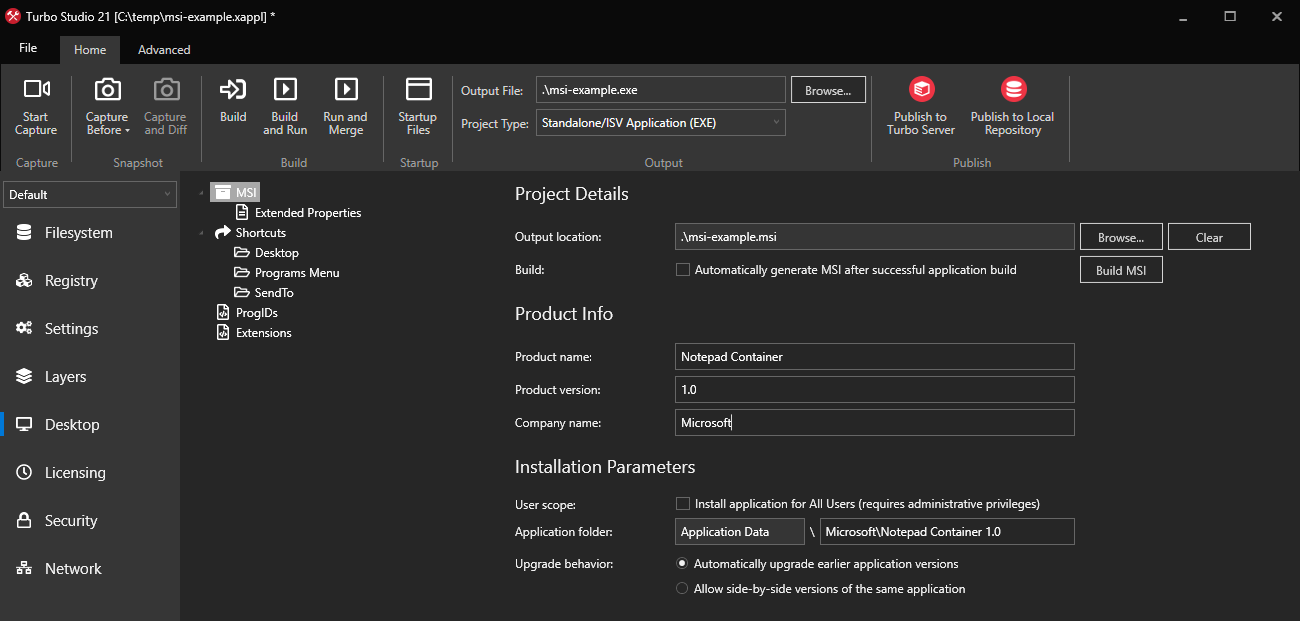
Task: Check Install application for All Users
Action: pyautogui.click(x=682, y=503)
